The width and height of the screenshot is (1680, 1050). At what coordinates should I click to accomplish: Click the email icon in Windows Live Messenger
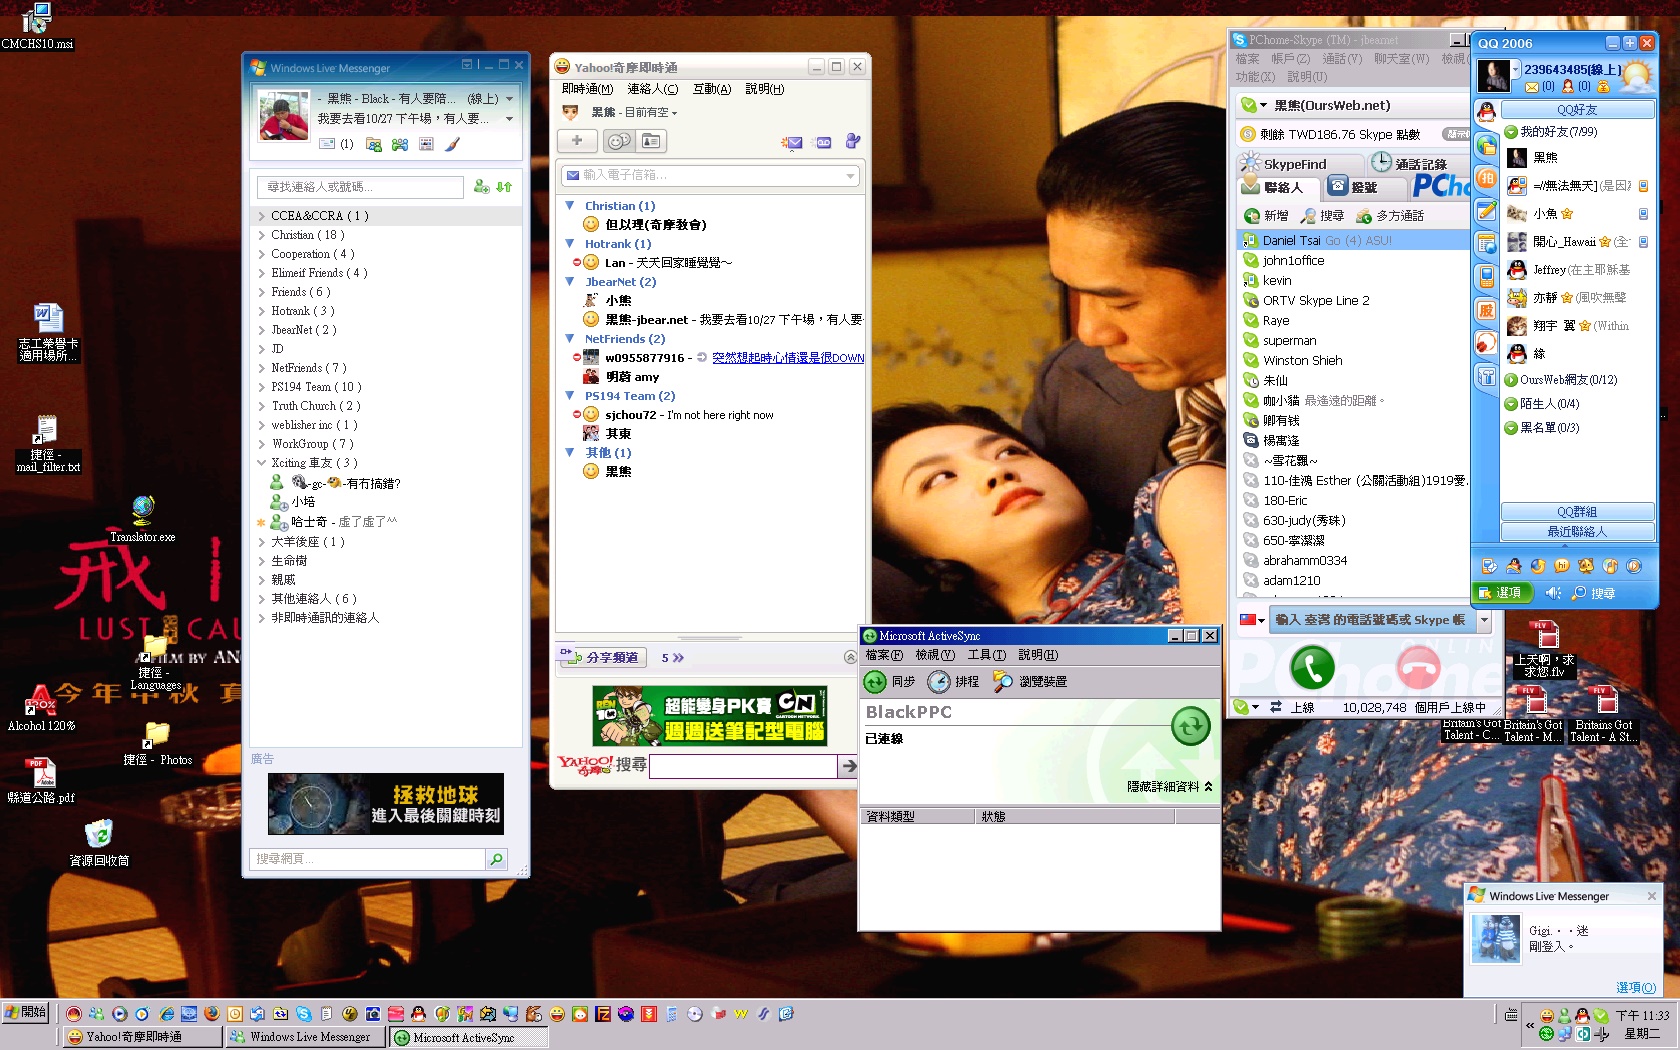point(327,144)
